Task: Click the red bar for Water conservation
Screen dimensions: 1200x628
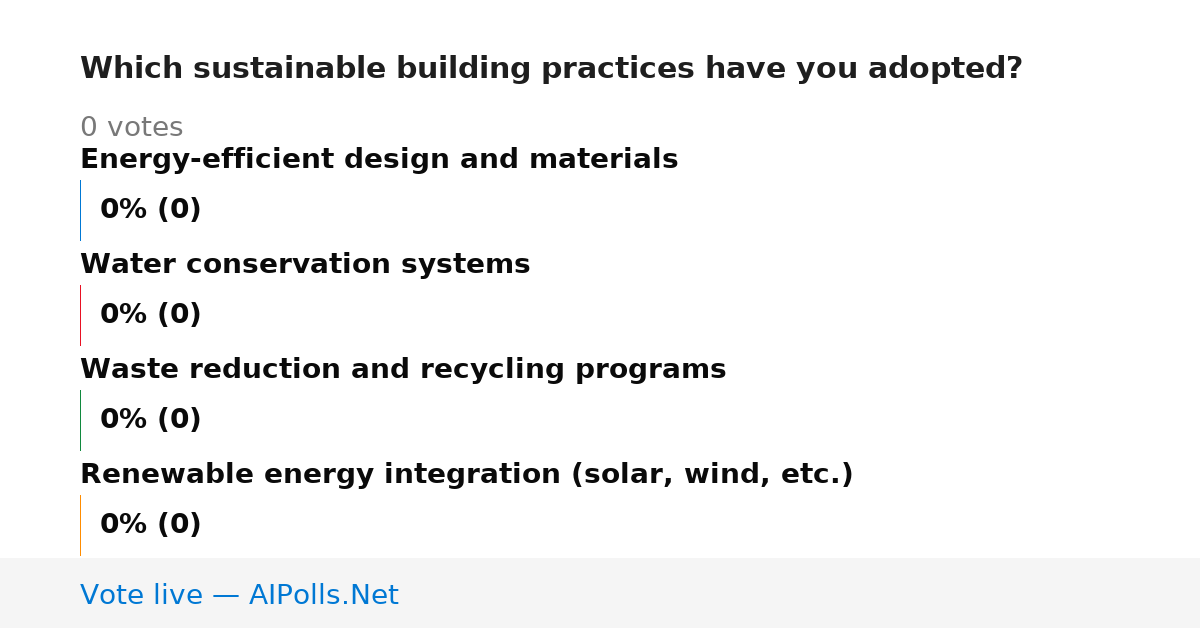Action: pos(80,315)
